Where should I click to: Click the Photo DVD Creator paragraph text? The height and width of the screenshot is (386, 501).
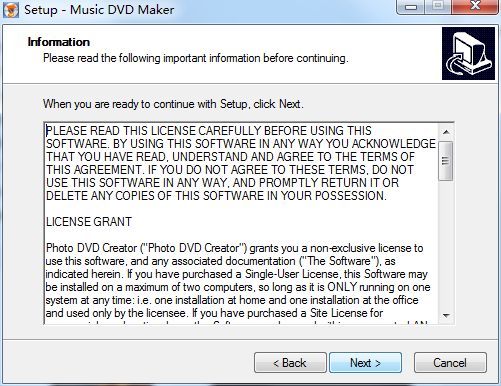pyautogui.click(x=238, y=281)
